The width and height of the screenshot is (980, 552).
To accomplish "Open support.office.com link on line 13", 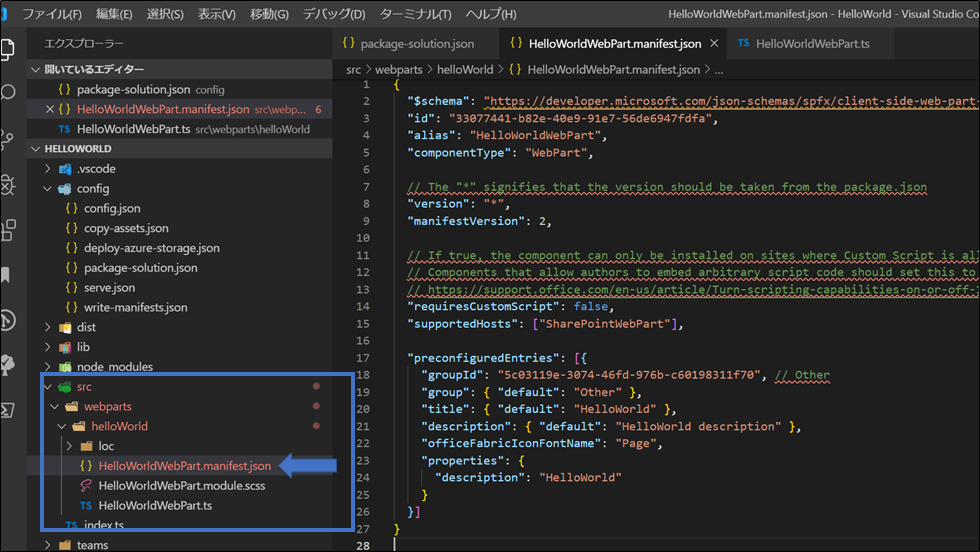I will click(x=704, y=289).
